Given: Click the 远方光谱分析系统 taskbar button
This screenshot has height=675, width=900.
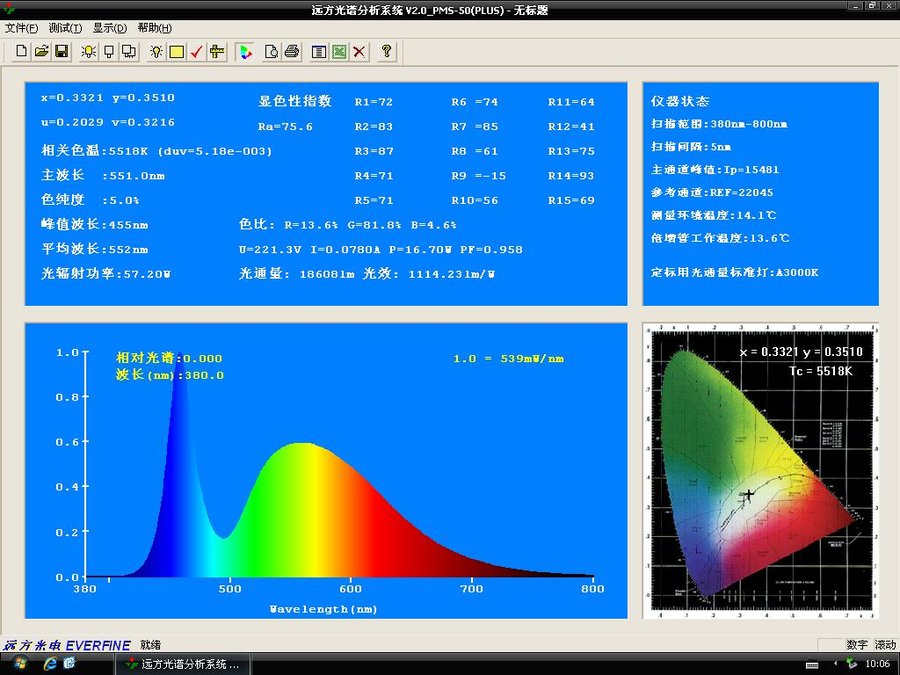Looking at the screenshot, I should (x=182, y=664).
